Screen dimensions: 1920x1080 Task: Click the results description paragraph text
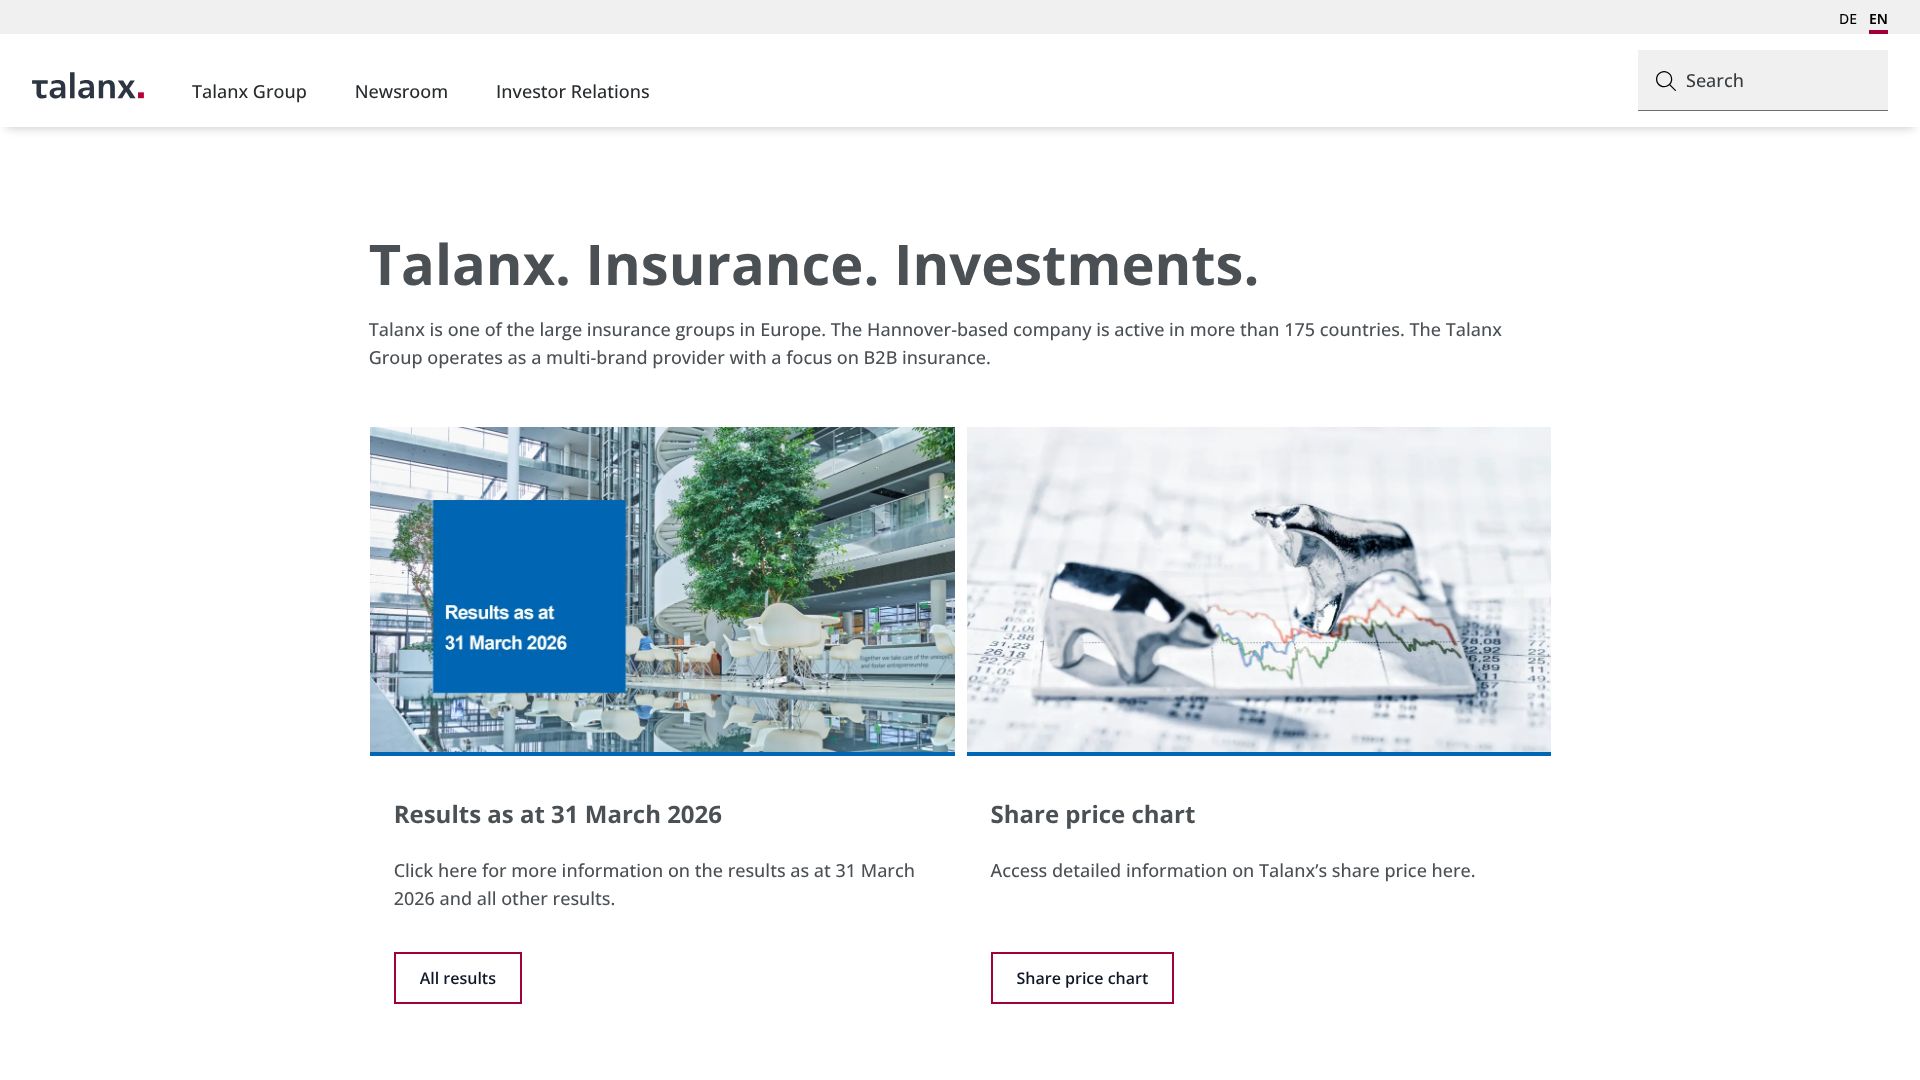click(x=654, y=884)
